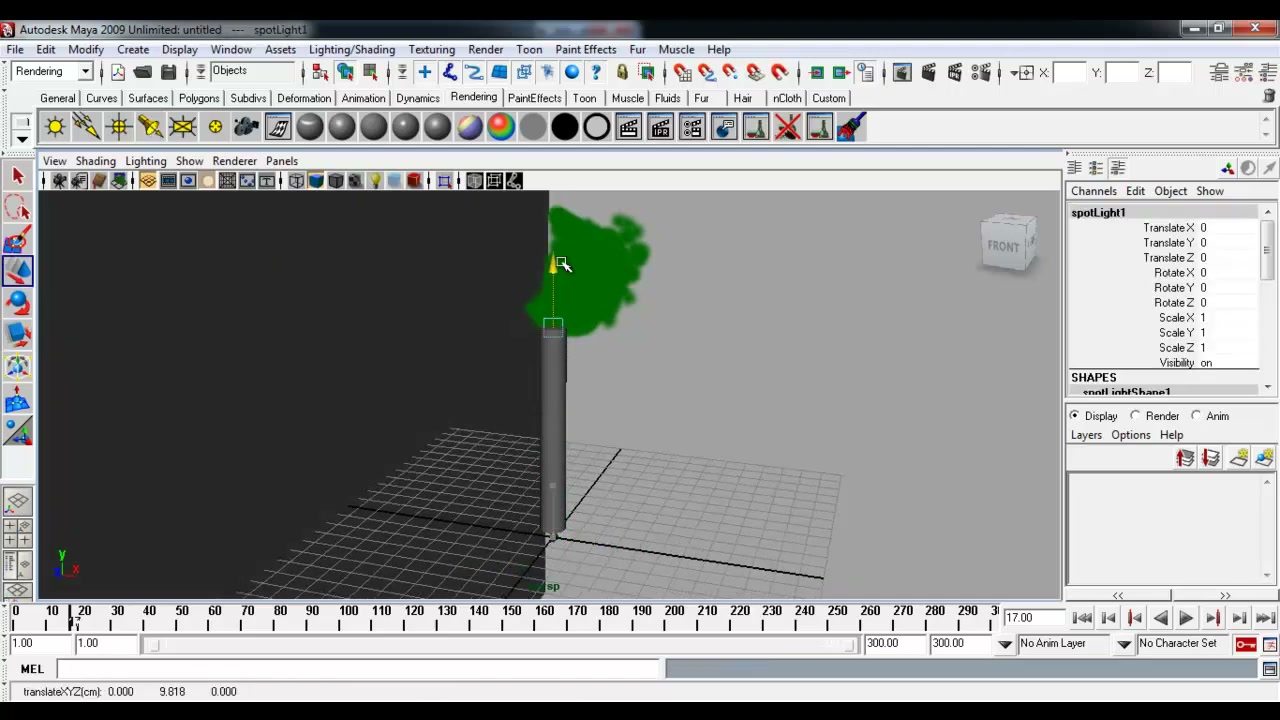Click the Translate X value field

point(1228,228)
